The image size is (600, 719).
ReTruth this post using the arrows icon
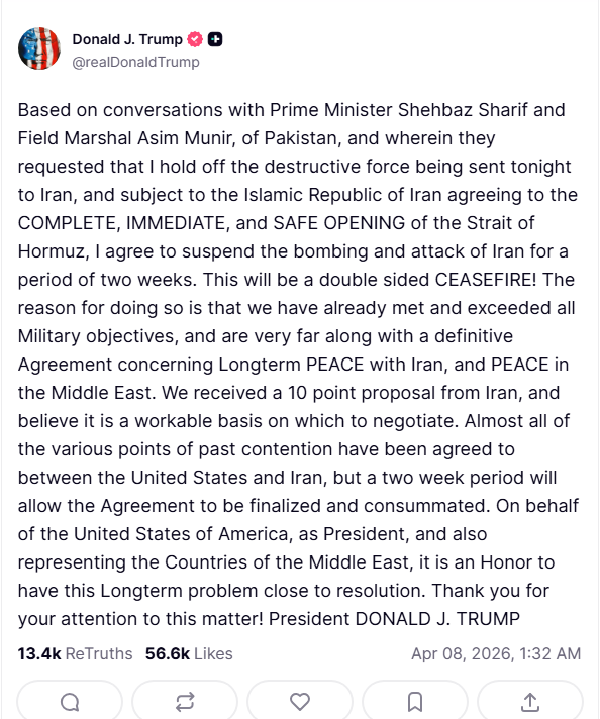click(184, 701)
